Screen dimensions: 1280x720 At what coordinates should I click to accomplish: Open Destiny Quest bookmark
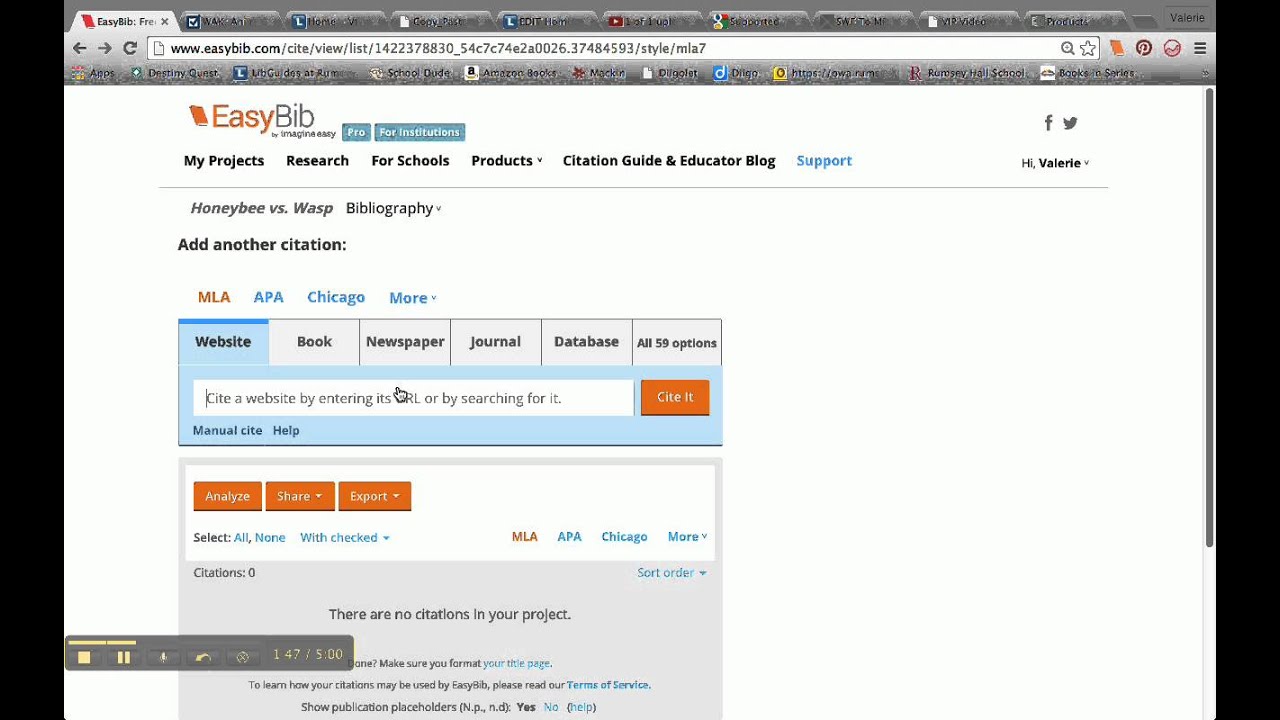click(x=173, y=73)
